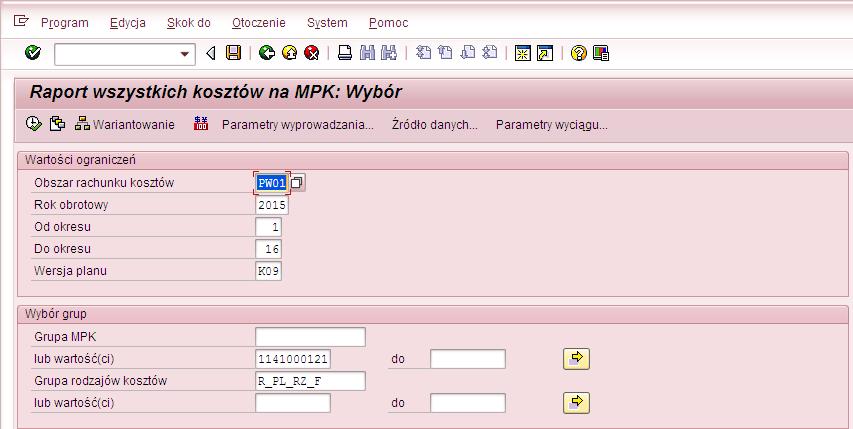Click the Get Variant icon
This screenshot has width=853, height=429.
click(58, 123)
